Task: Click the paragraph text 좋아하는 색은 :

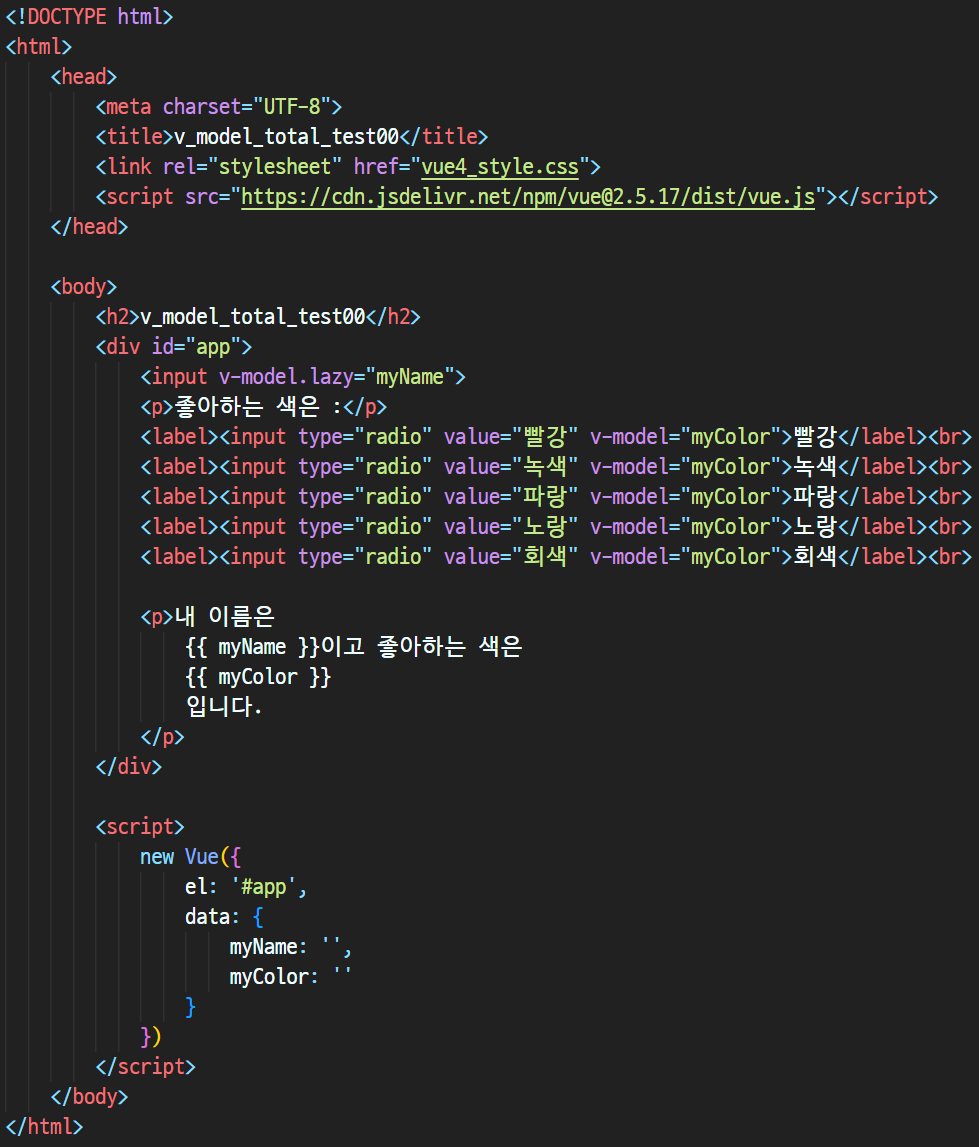Action: [258, 407]
